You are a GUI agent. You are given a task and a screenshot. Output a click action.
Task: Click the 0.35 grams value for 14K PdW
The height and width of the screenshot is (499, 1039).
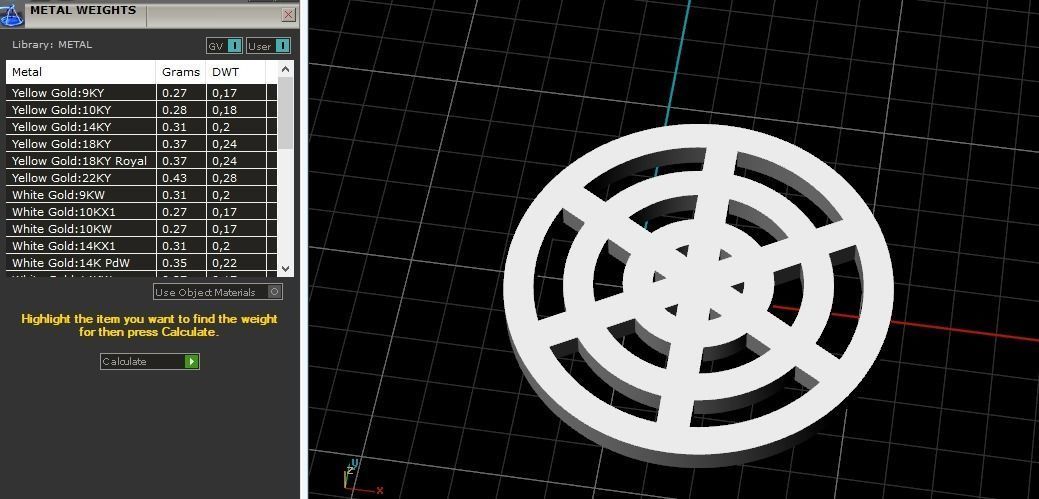[174, 263]
